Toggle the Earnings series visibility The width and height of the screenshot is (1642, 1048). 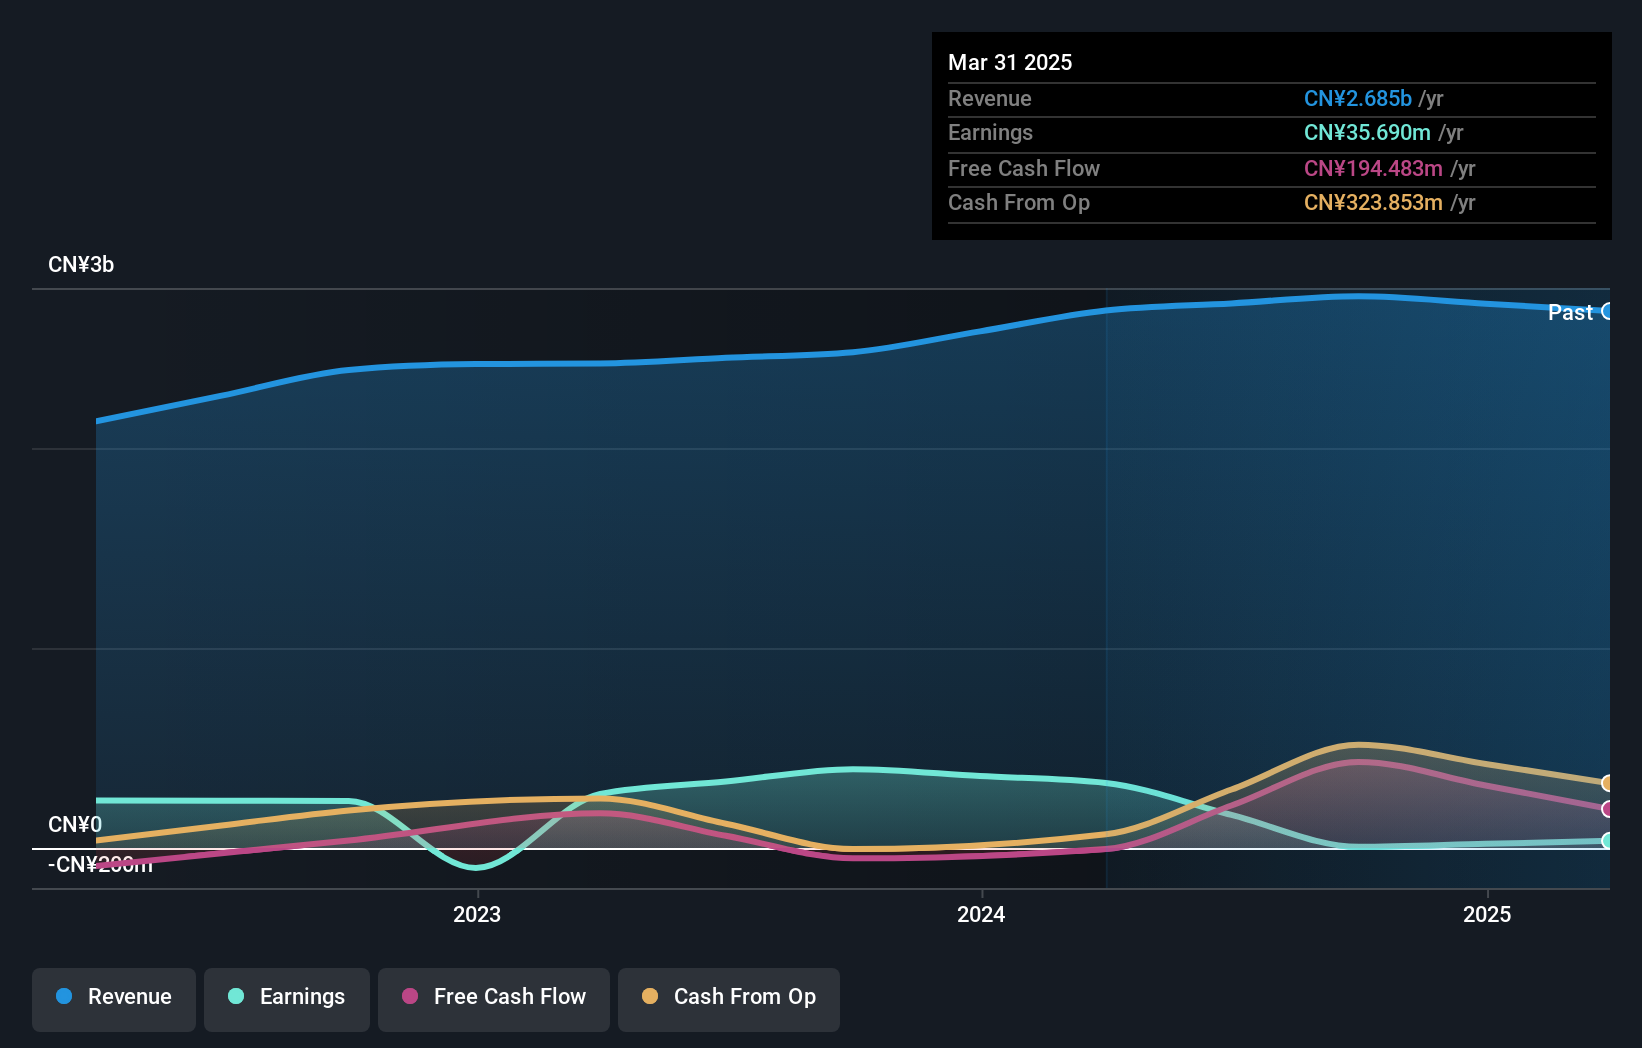point(286,998)
